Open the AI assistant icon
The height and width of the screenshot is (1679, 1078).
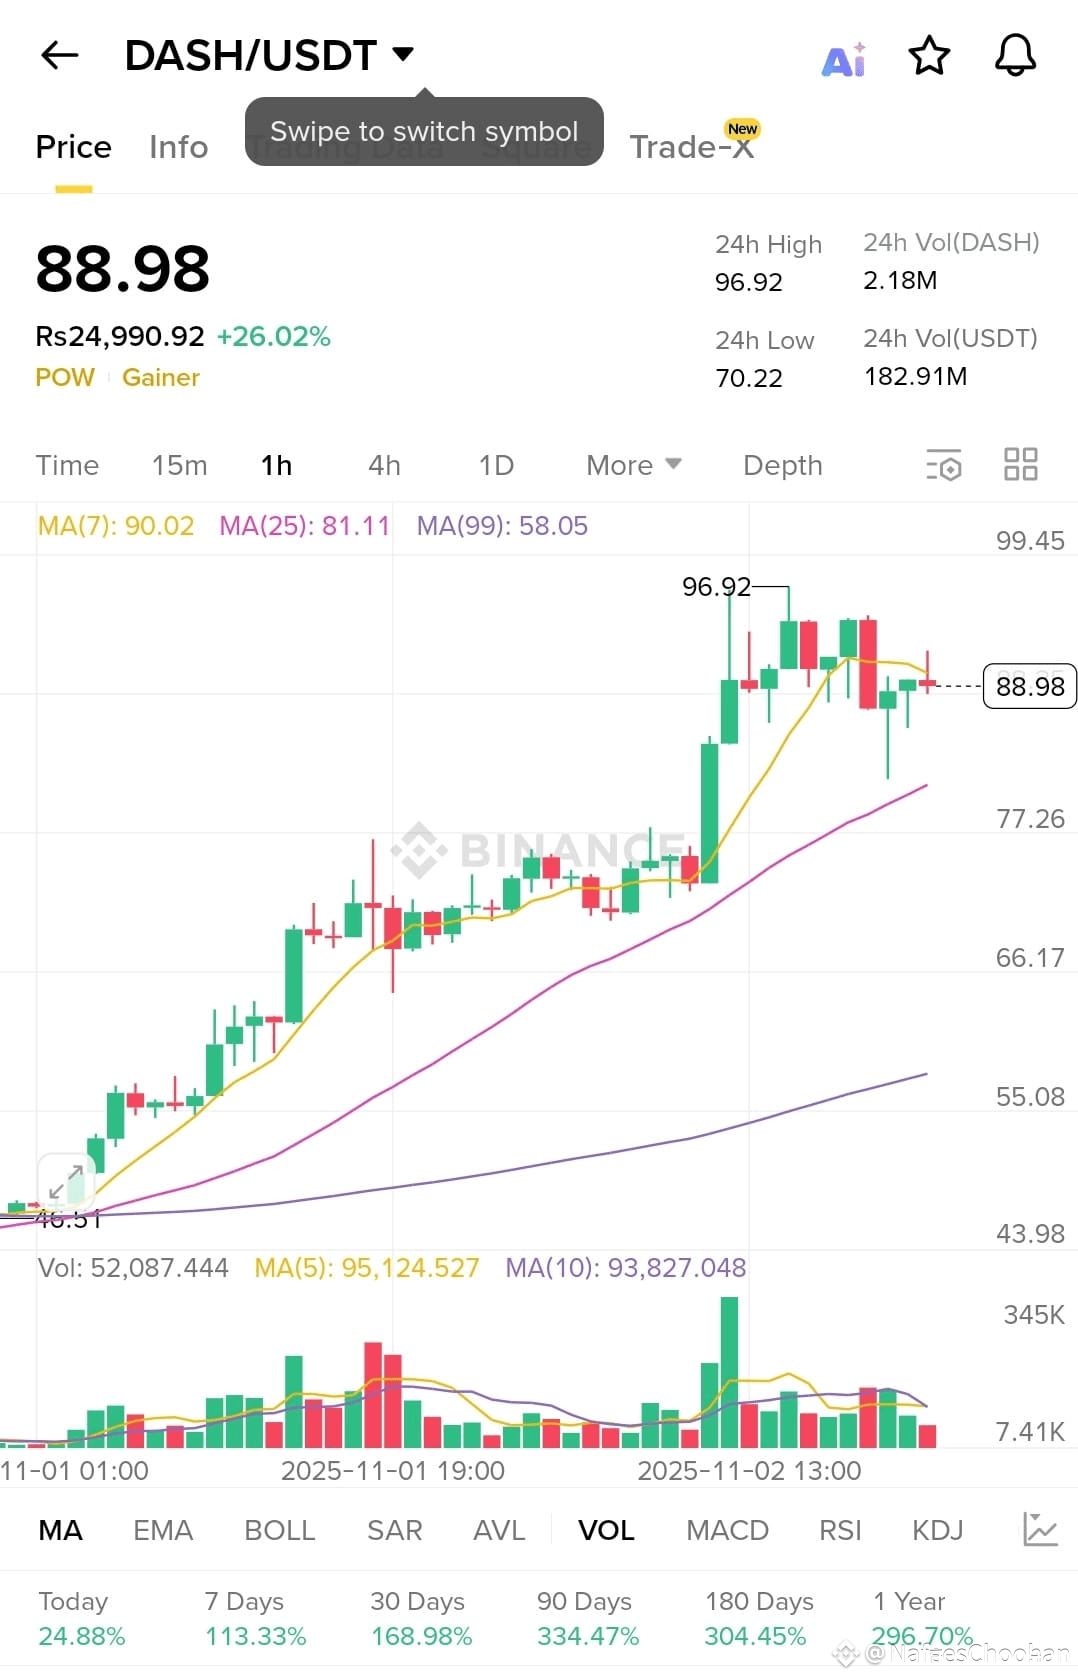tap(844, 60)
